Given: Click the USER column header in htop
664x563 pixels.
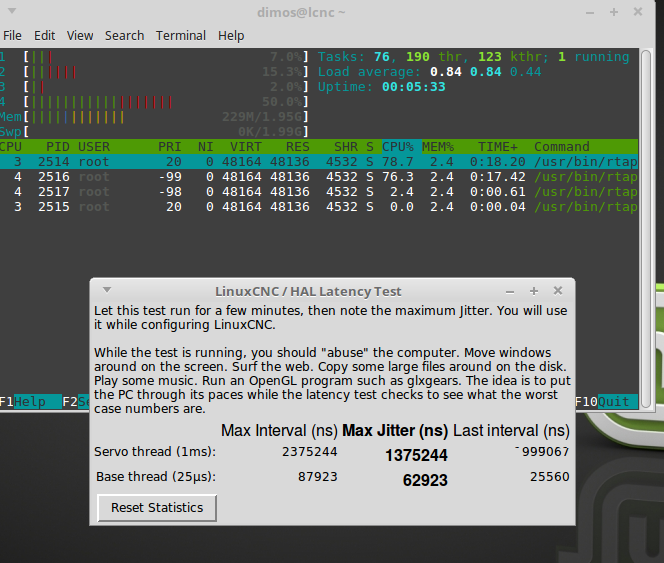Looking at the screenshot, I should [94, 147].
